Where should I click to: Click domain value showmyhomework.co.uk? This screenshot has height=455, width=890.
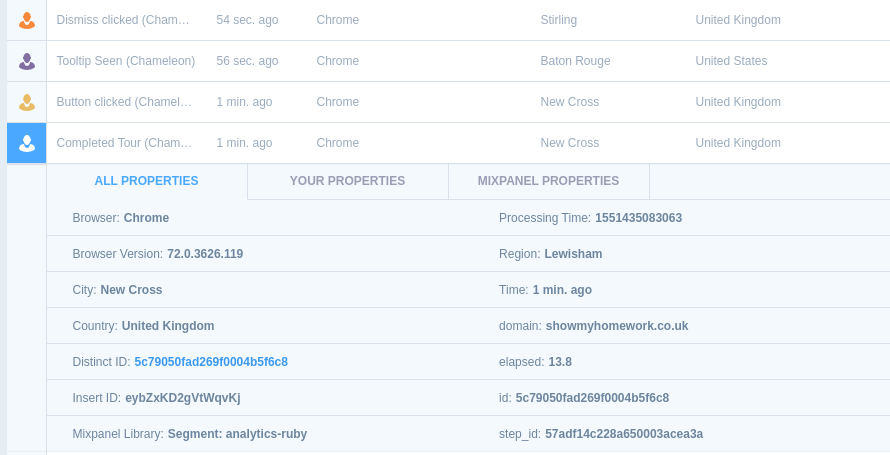tap(617, 326)
